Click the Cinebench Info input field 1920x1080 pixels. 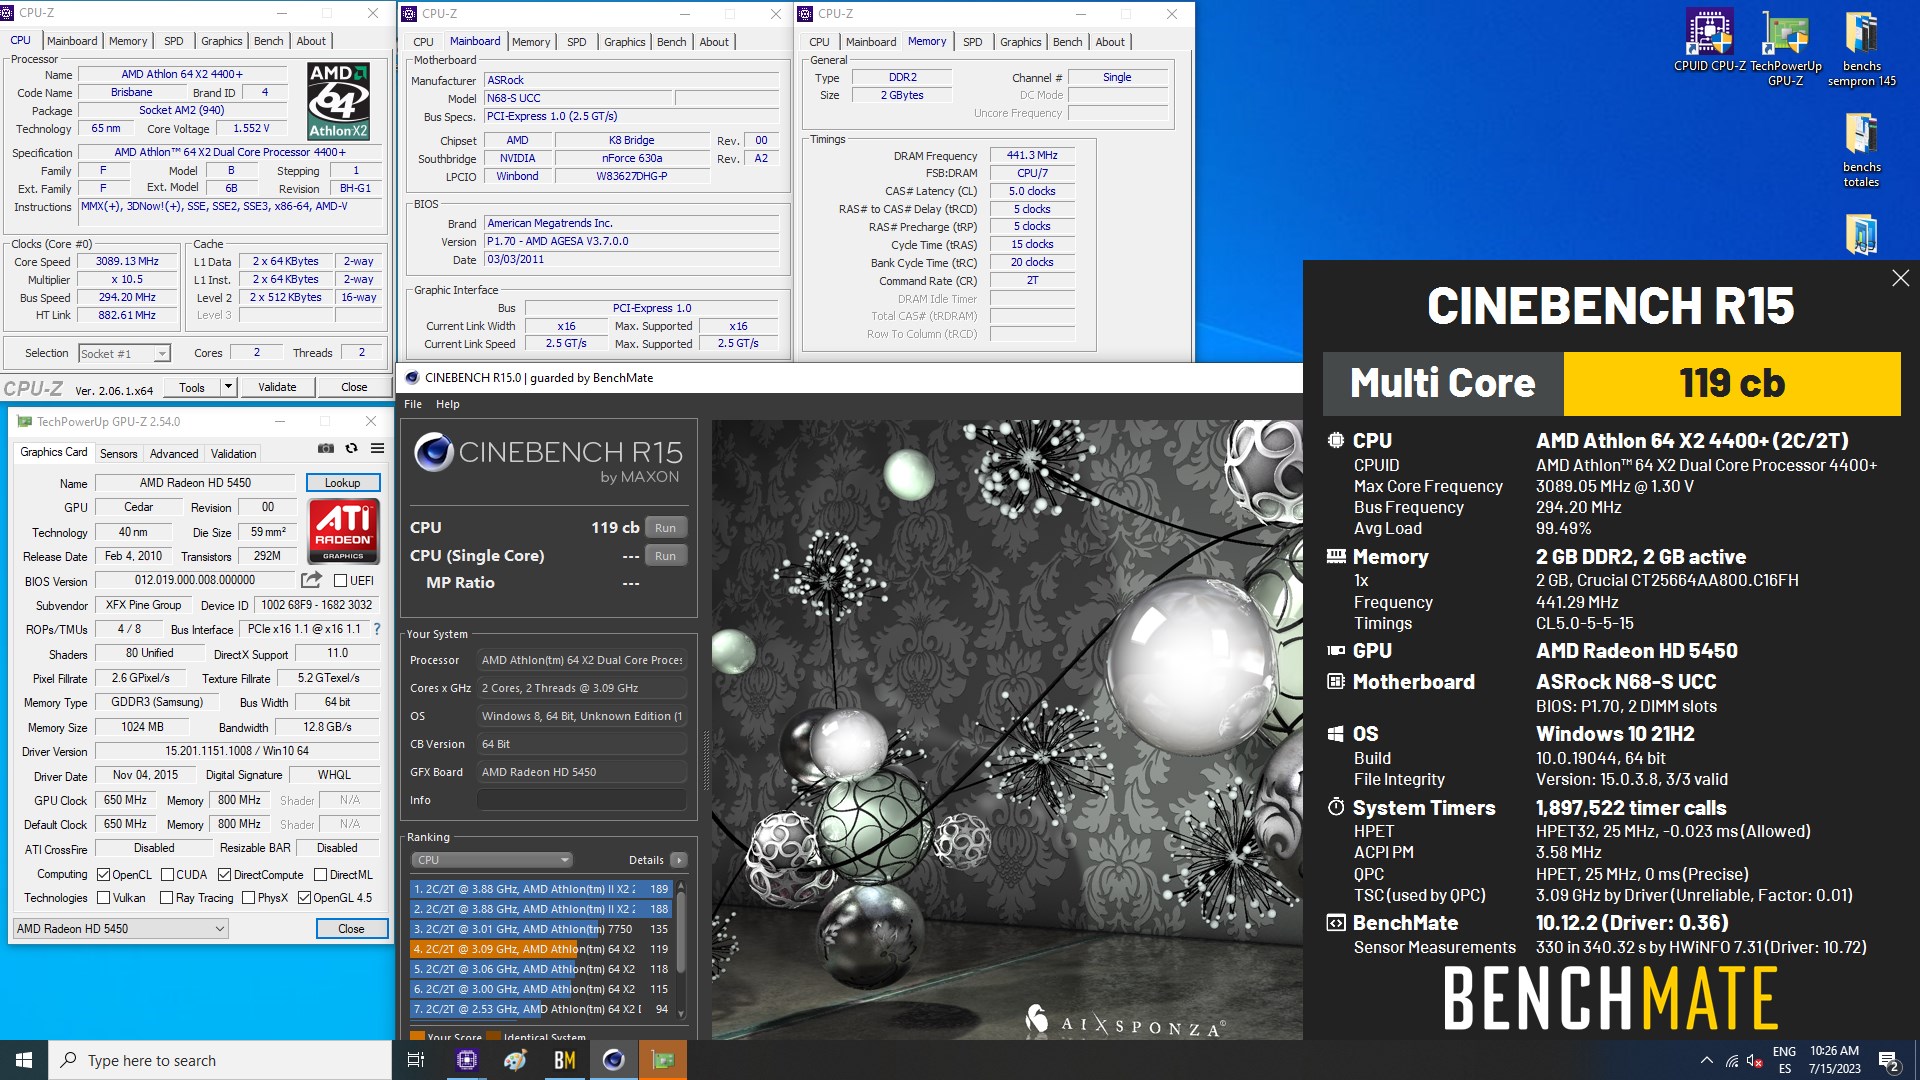click(582, 800)
